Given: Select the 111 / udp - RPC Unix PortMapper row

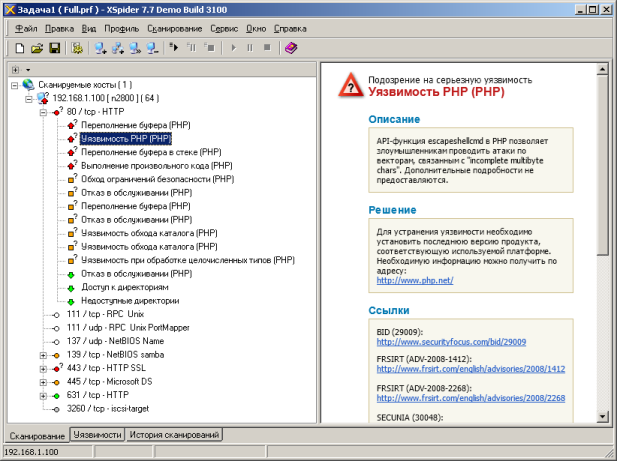Looking at the screenshot, I should point(128,328).
